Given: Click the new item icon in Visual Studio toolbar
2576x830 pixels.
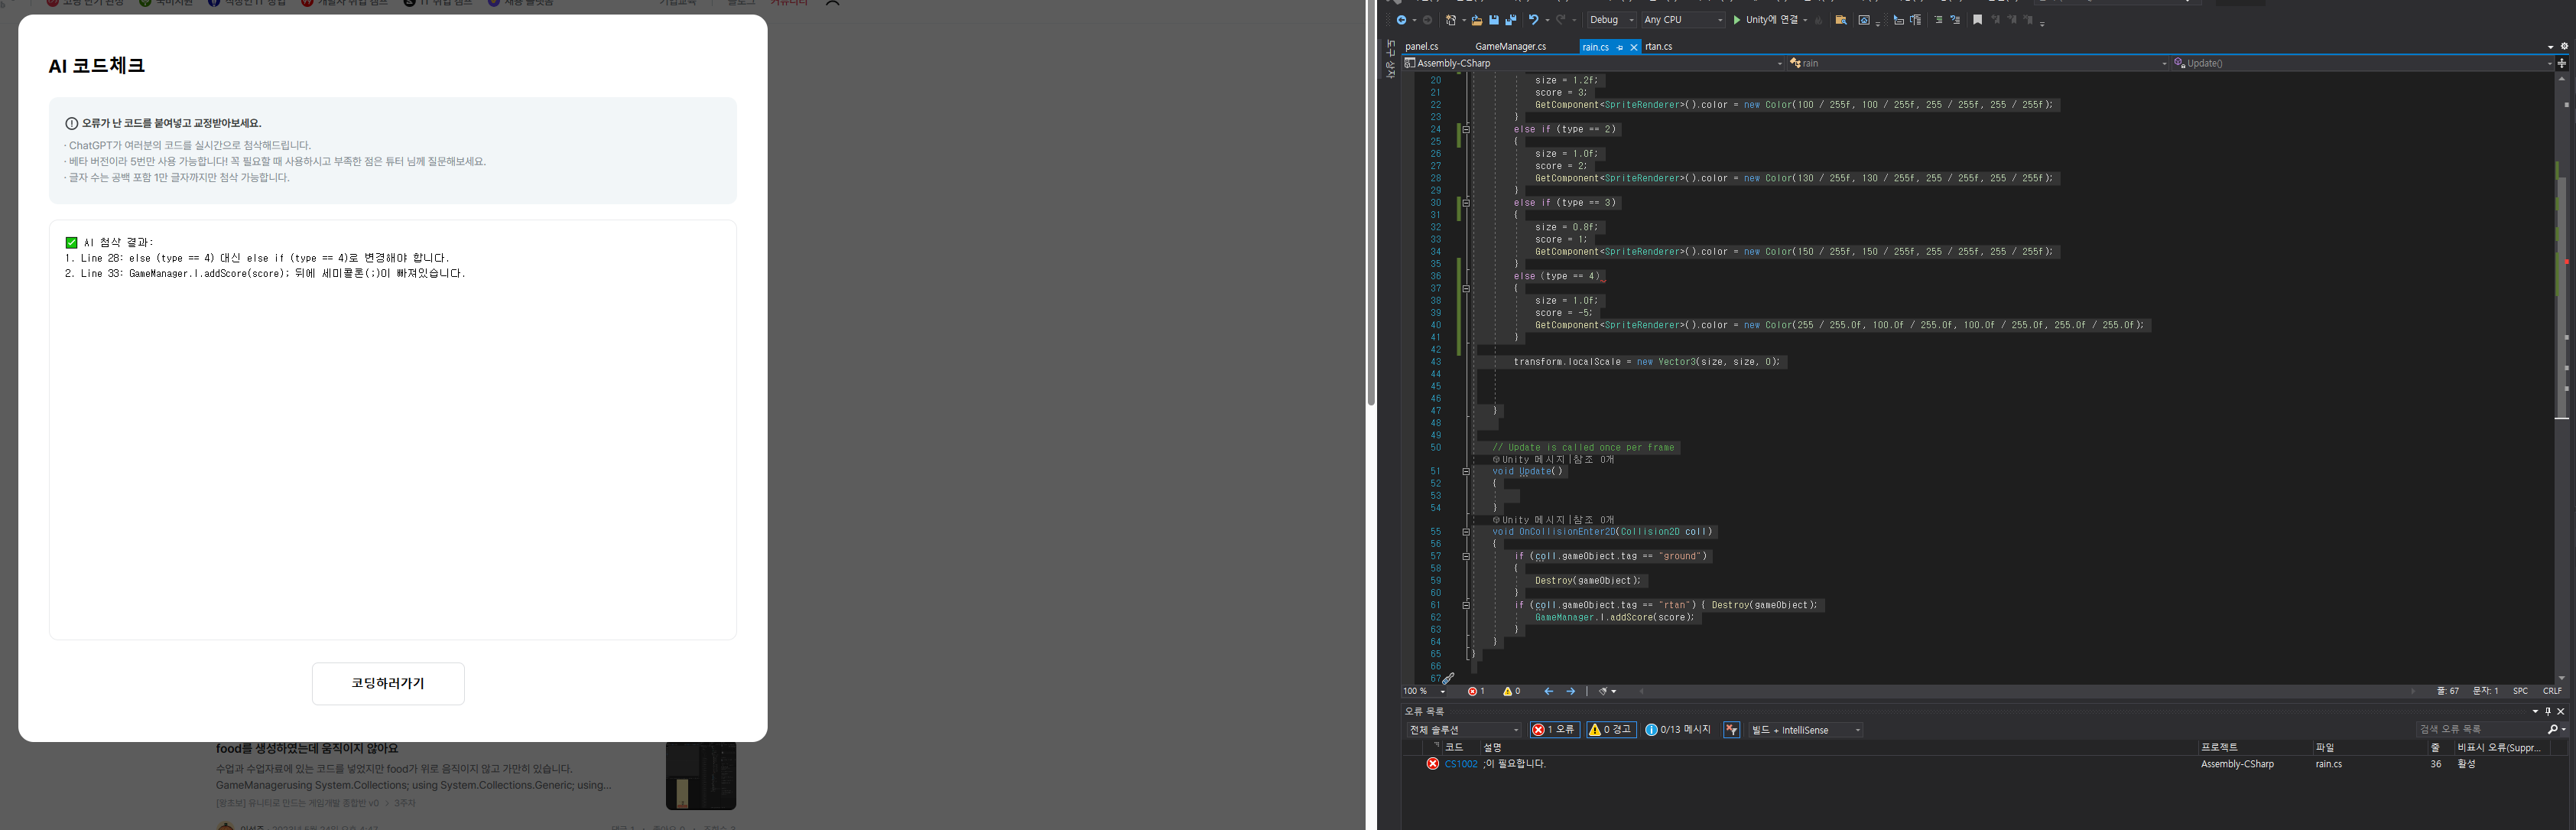Looking at the screenshot, I should coord(1451,20).
